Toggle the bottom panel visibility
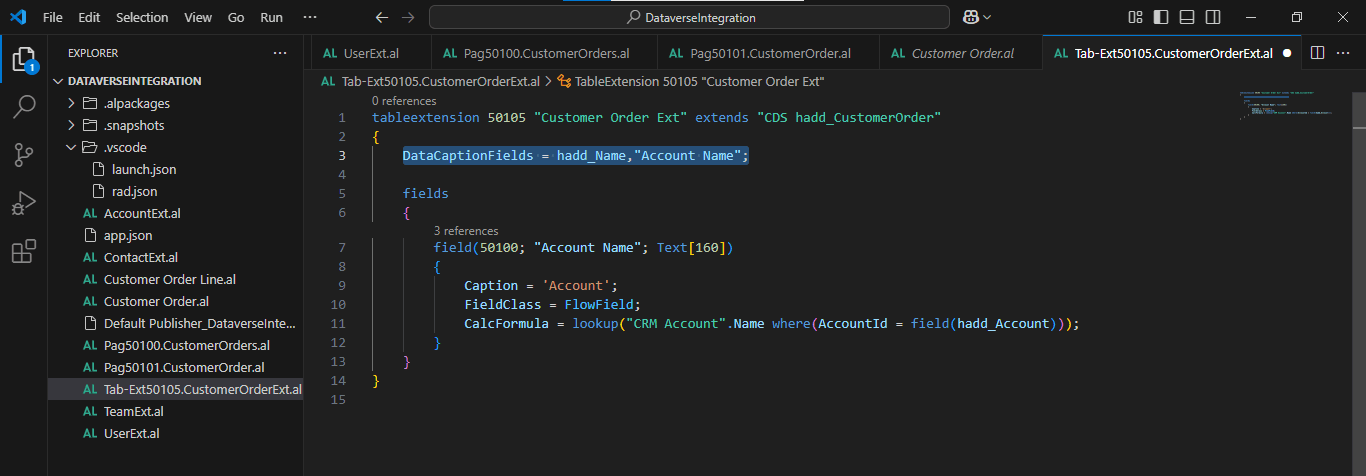This screenshot has width=1366, height=476. pos(1186,17)
